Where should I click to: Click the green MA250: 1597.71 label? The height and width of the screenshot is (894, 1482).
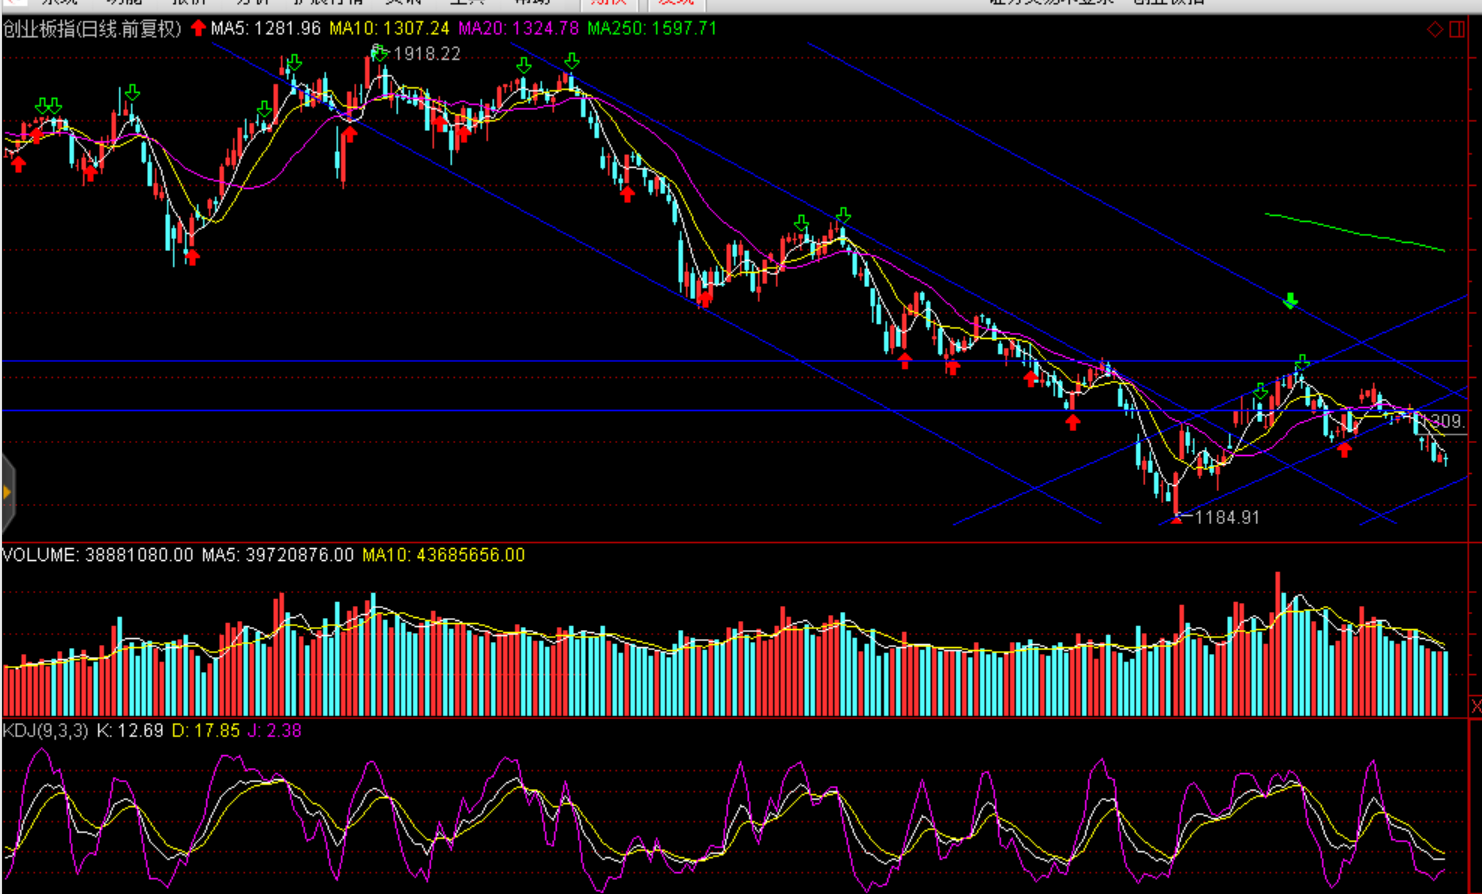click(x=652, y=29)
